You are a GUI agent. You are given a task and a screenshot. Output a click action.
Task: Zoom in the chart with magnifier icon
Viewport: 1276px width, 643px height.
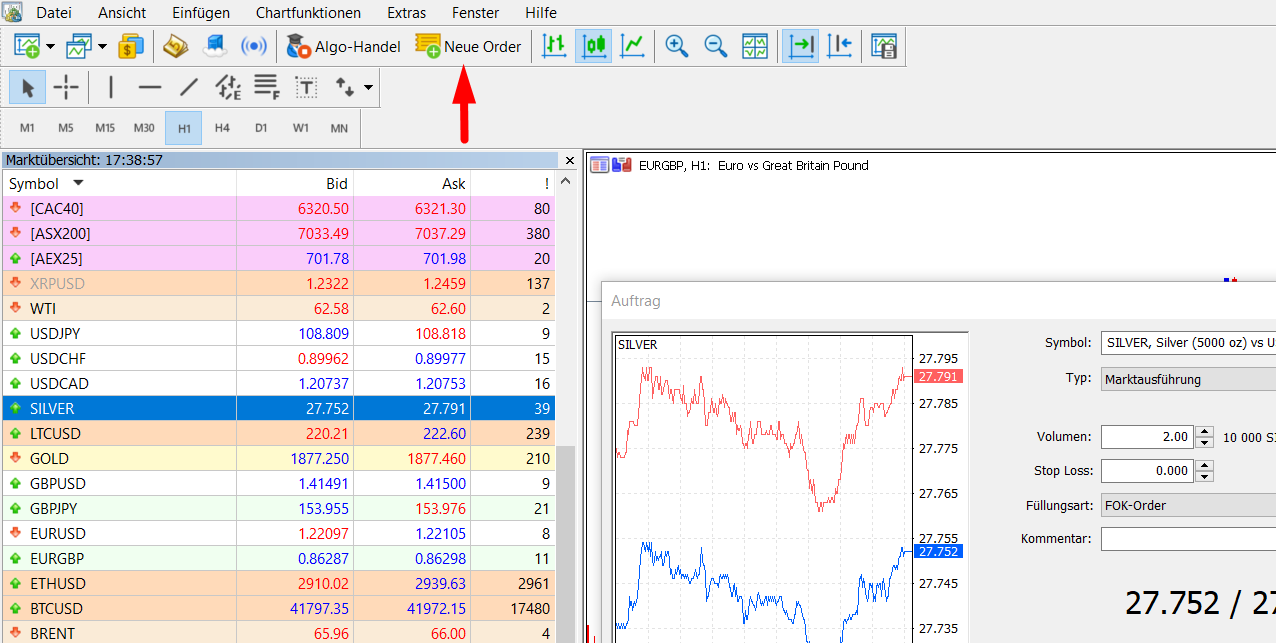point(677,46)
